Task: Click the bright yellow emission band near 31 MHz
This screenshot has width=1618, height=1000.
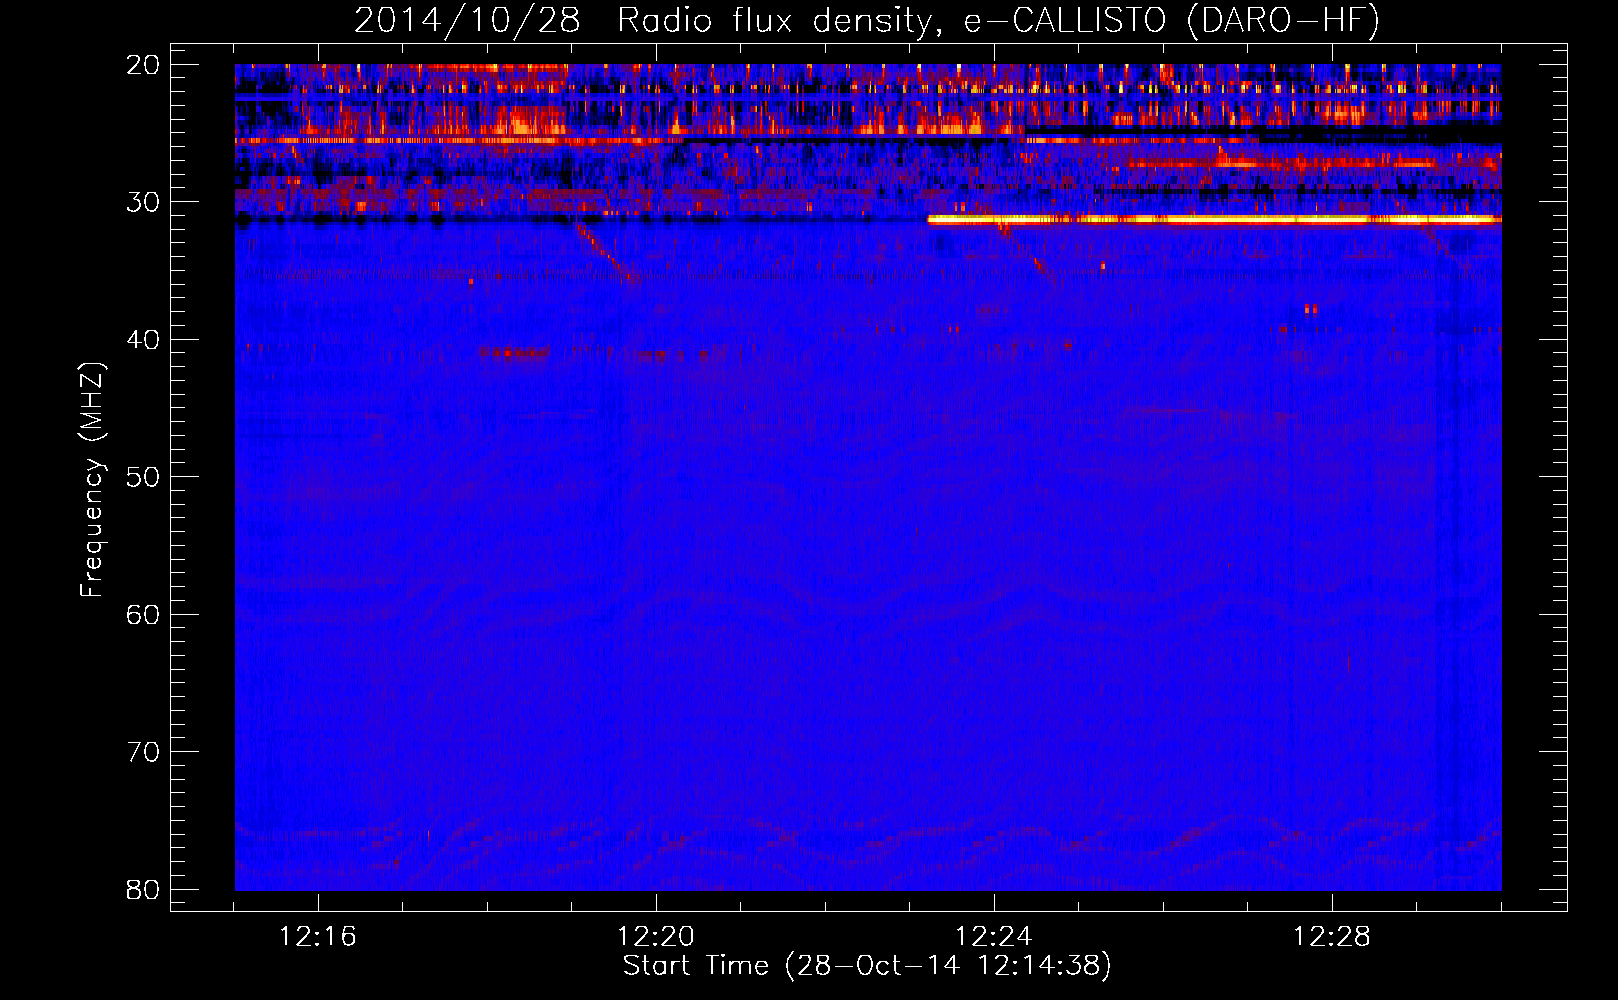Action: click(1215, 219)
